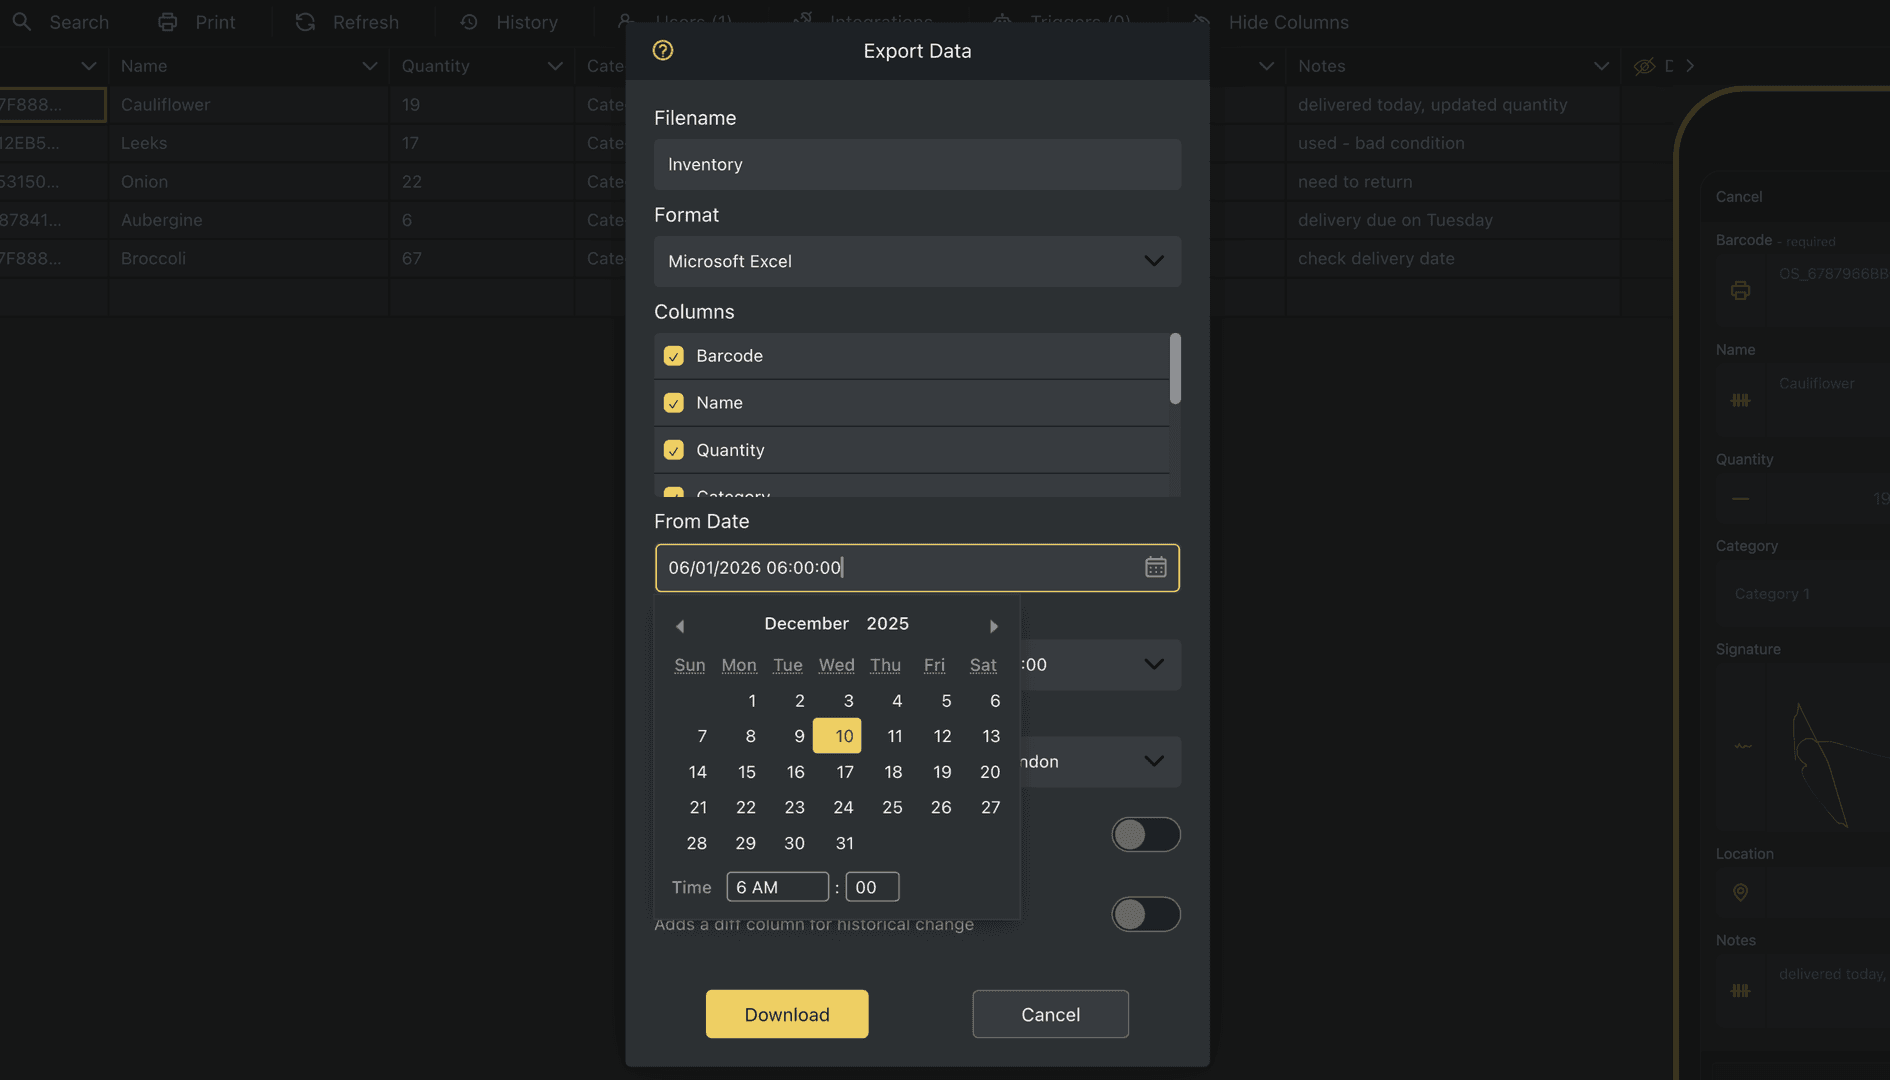Select day 17 in the calendar

point(844,771)
